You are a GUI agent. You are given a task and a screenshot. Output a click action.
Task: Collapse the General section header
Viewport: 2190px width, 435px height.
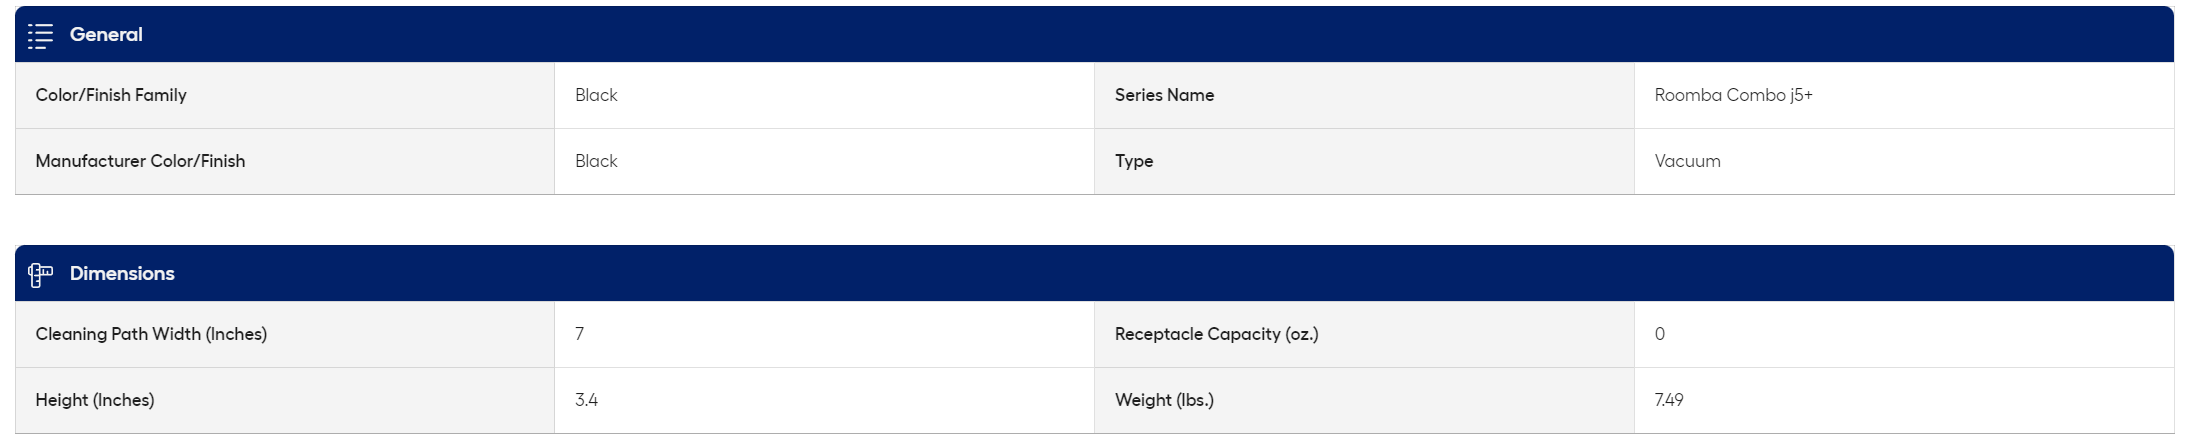pos(1094,35)
